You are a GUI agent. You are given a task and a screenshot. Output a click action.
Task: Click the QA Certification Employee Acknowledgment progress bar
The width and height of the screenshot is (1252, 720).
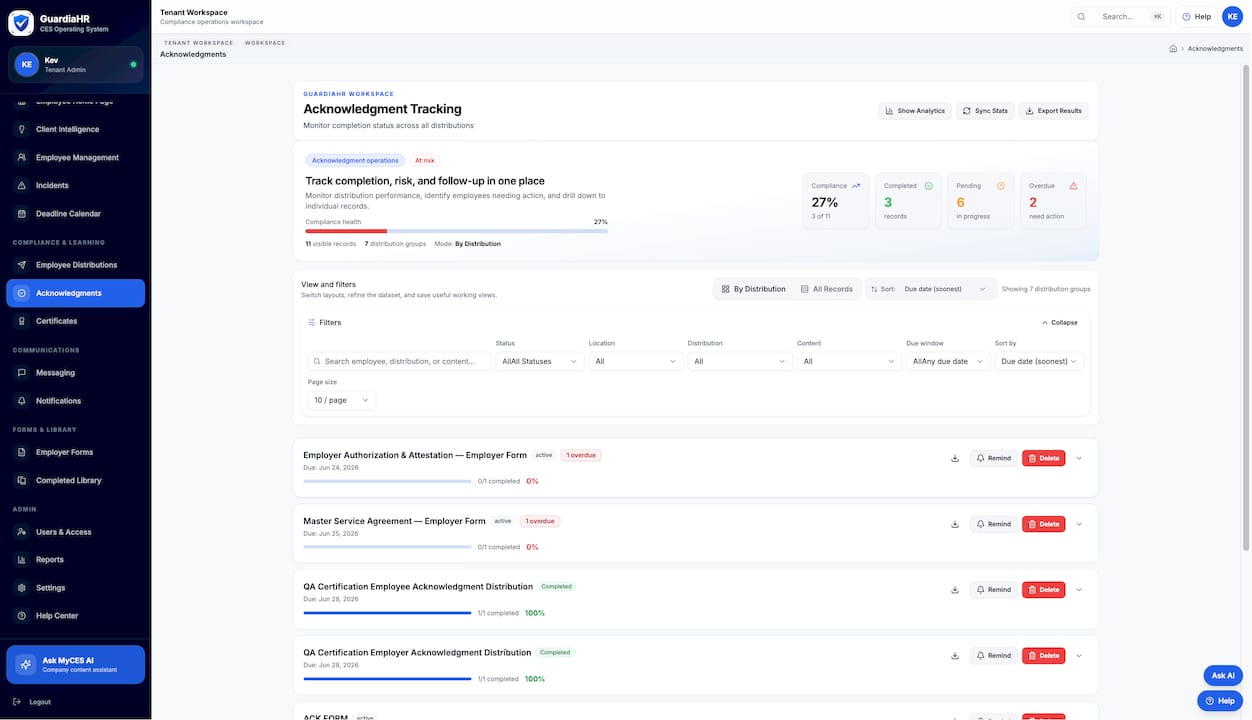point(387,613)
